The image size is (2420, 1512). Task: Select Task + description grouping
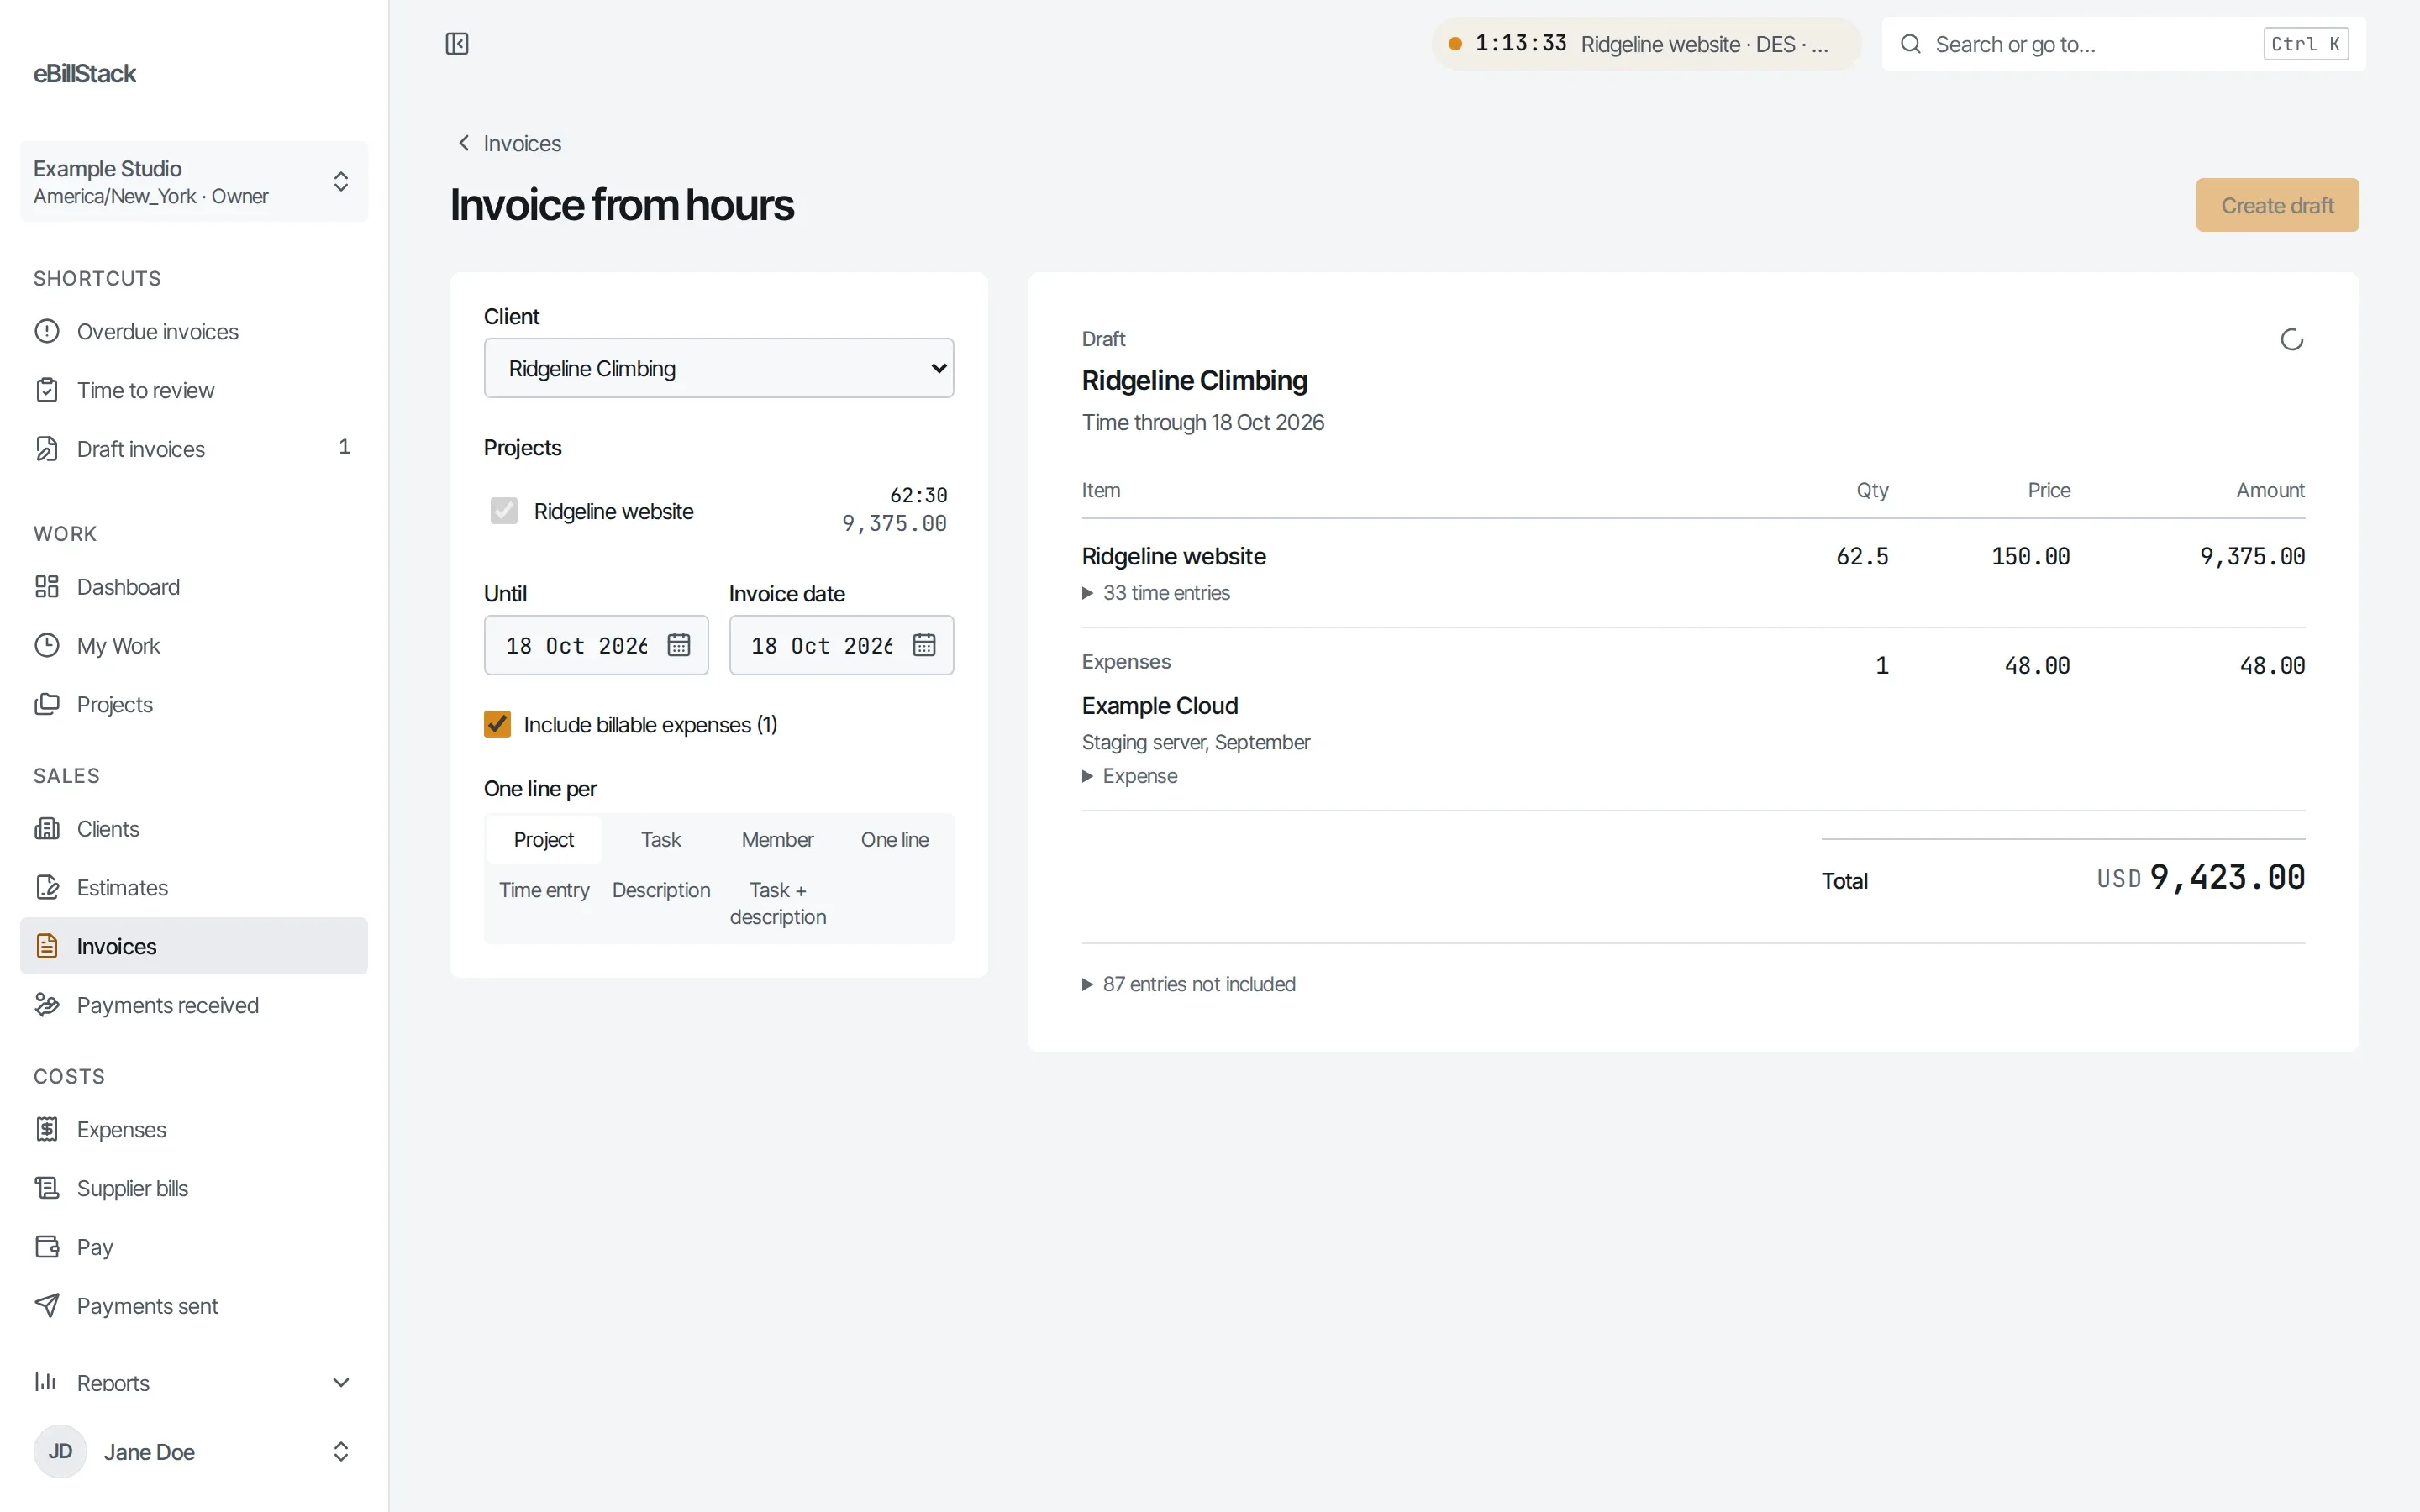point(778,903)
